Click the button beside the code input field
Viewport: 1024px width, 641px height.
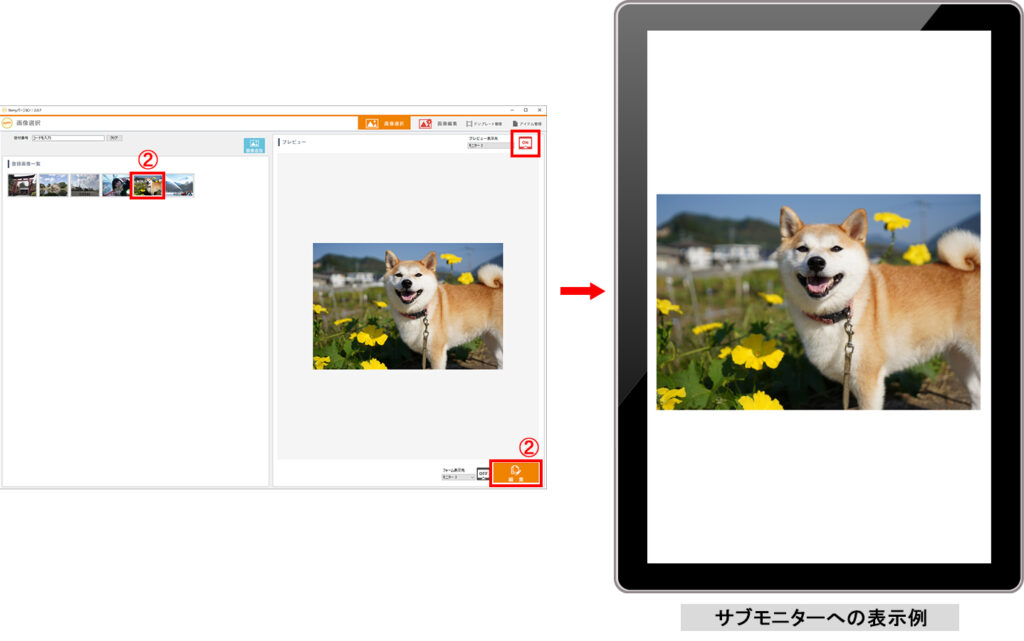[114, 138]
